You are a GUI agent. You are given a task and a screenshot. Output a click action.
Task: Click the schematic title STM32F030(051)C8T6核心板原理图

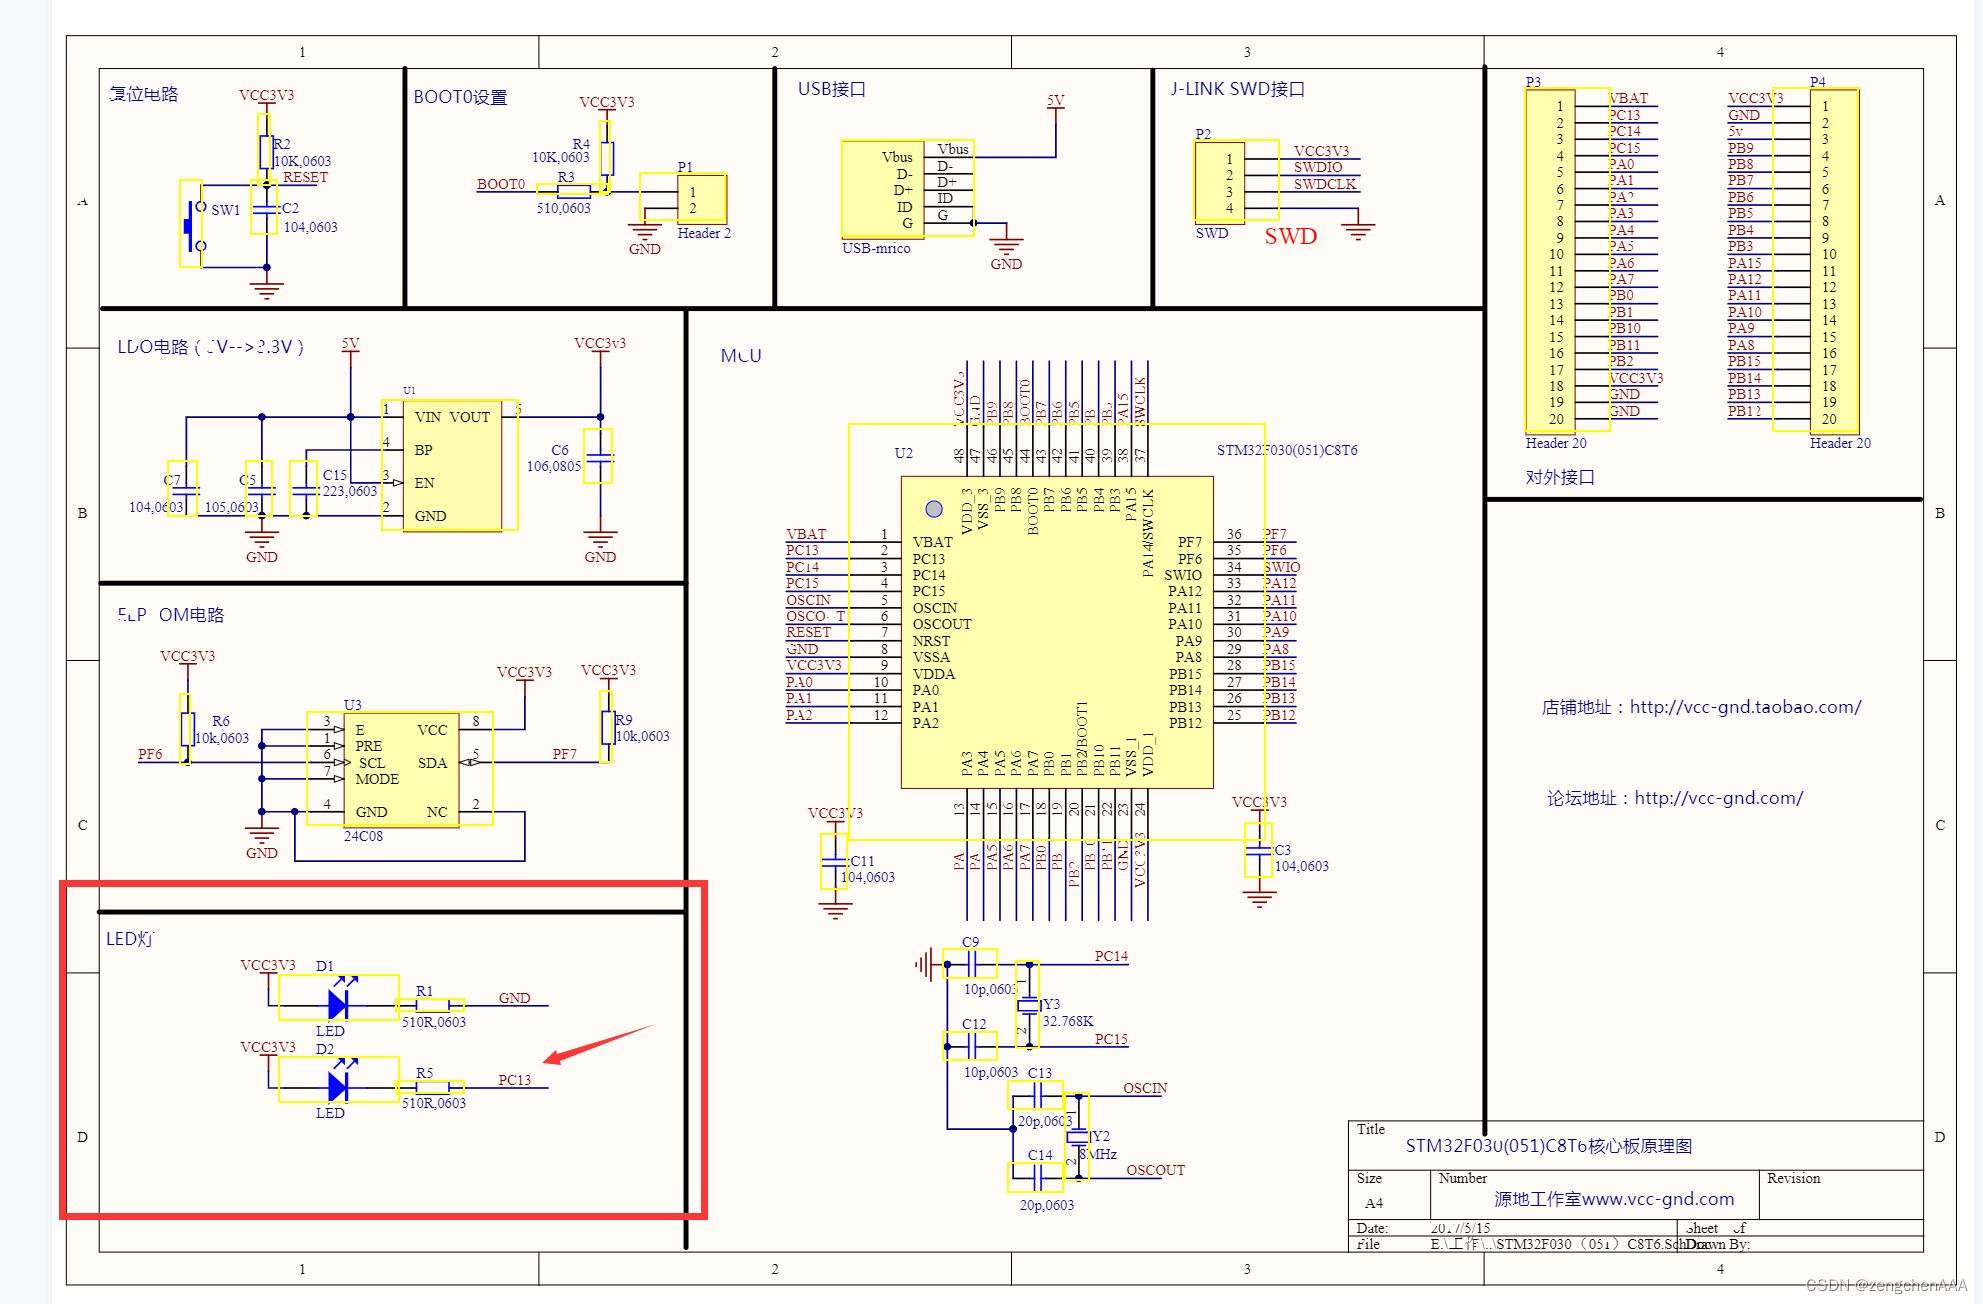coord(1548,1146)
